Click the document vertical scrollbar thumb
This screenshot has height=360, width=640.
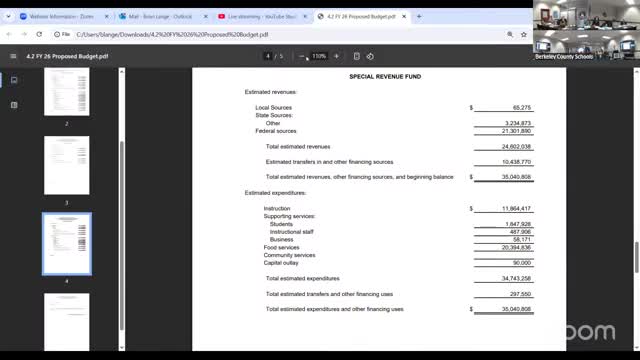[x=636, y=257]
